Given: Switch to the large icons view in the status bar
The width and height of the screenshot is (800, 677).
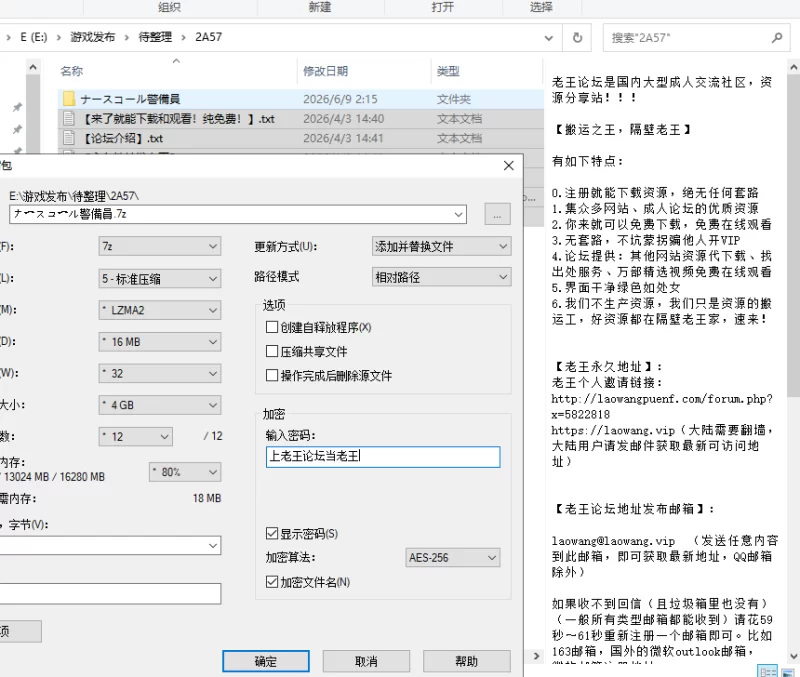Looking at the screenshot, I should point(788,671).
